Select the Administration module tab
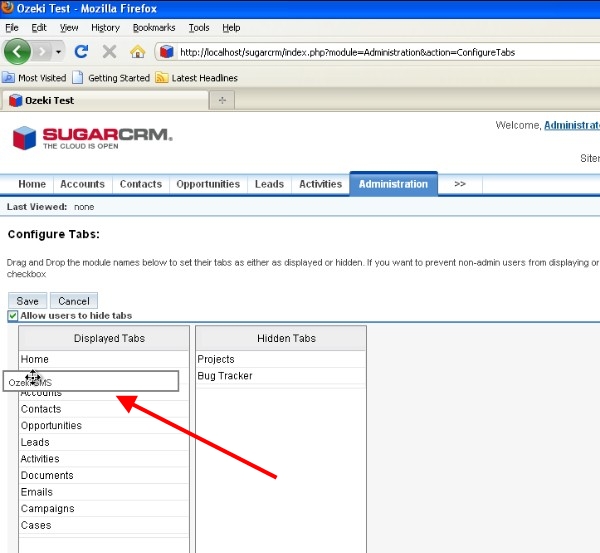The width and height of the screenshot is (600, 553). (x=393, y=184)
